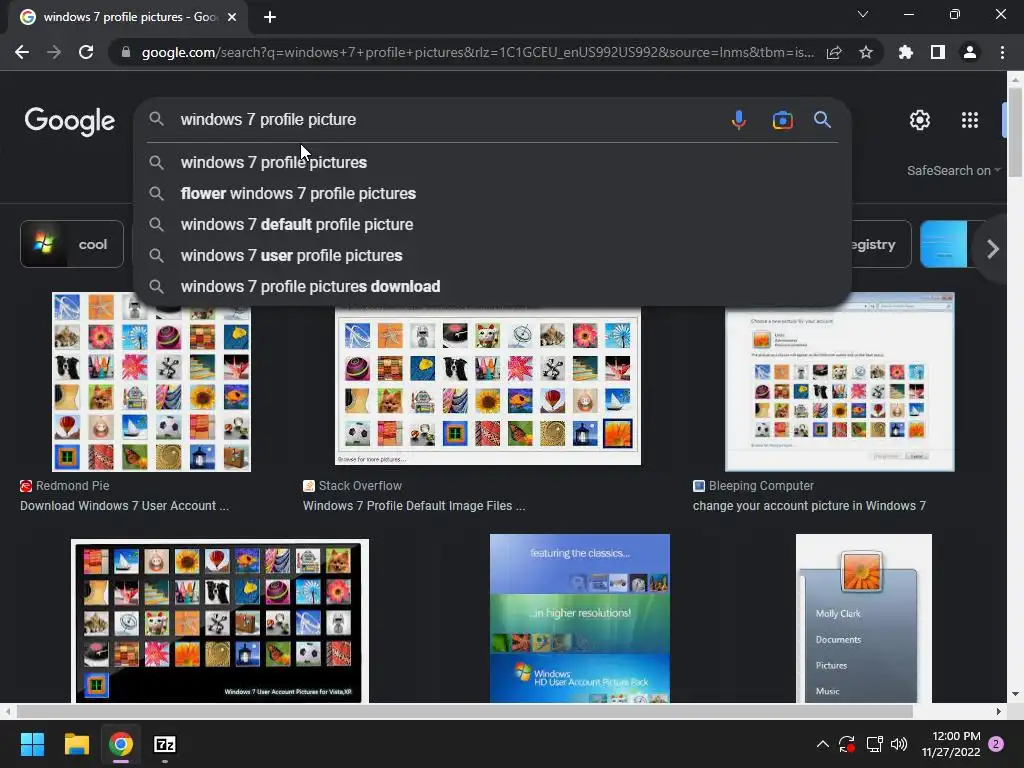Expand Chrome tab search chevron

863,14
